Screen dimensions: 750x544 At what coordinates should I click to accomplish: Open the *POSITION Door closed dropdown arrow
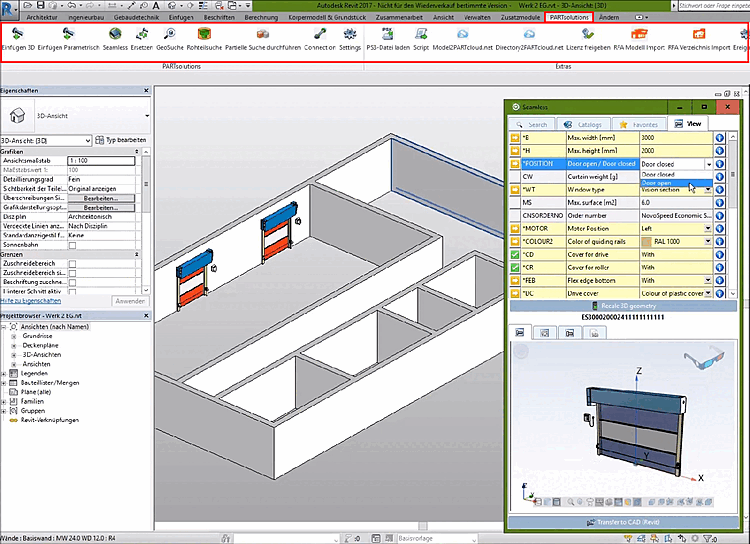(x=708, y=164)
